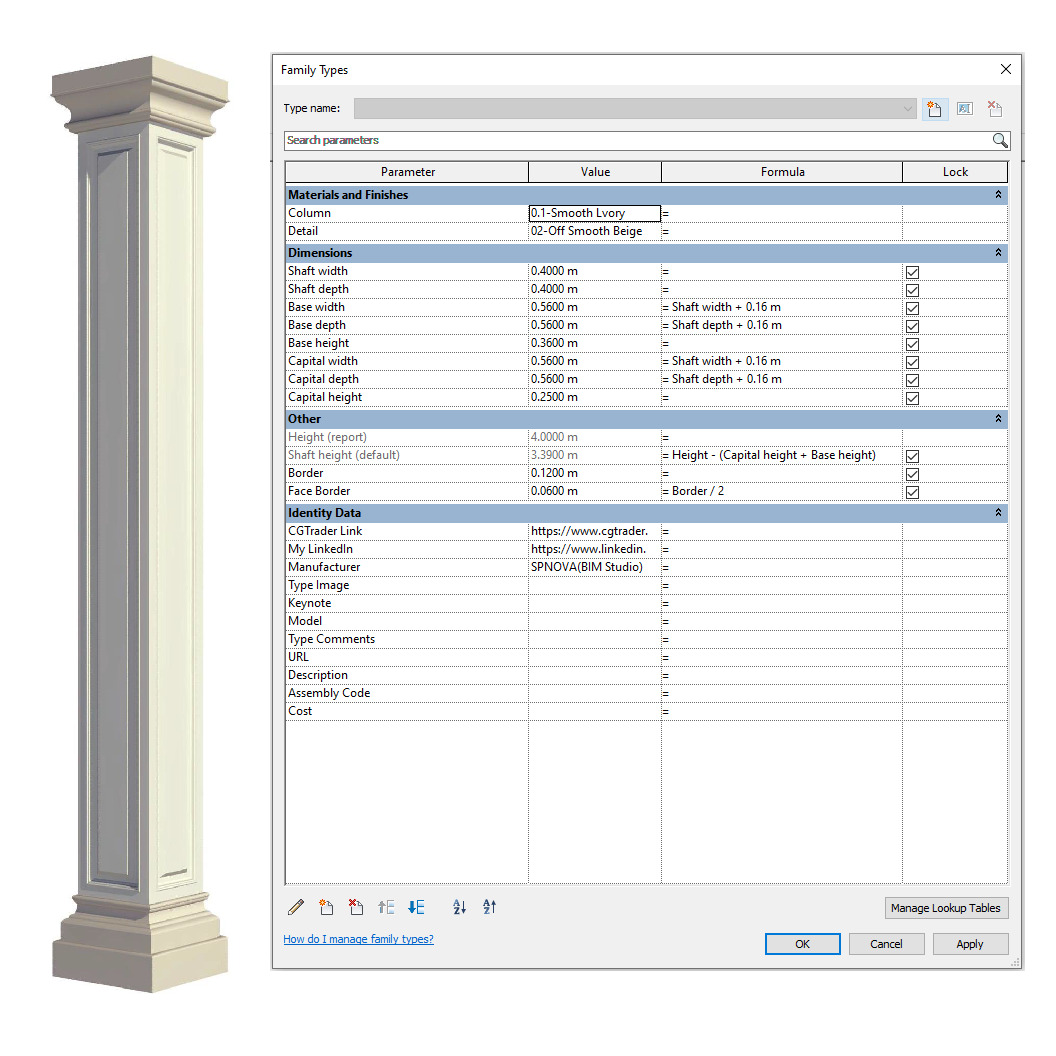Toggle lock for Capital height
The image size is (1056, 1056).
coord(913,398)
